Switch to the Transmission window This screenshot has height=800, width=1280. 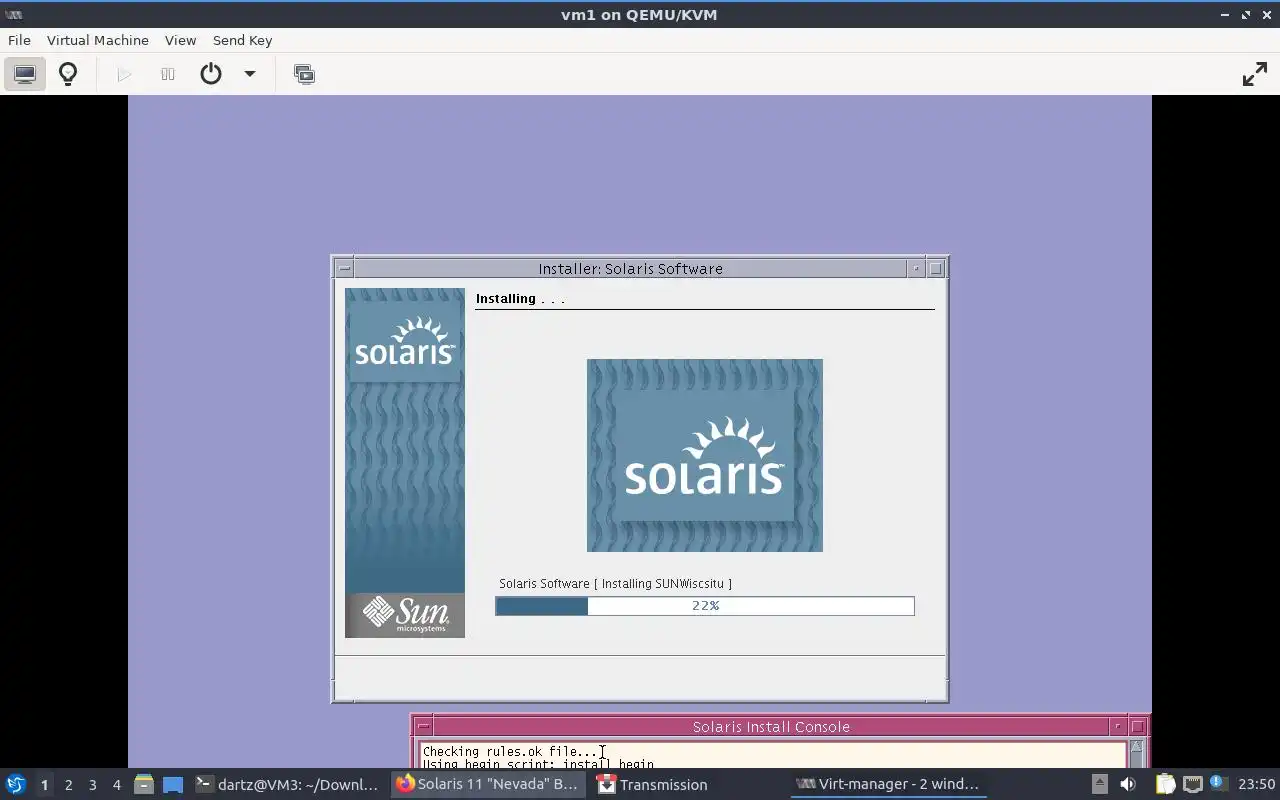[688, 784]
